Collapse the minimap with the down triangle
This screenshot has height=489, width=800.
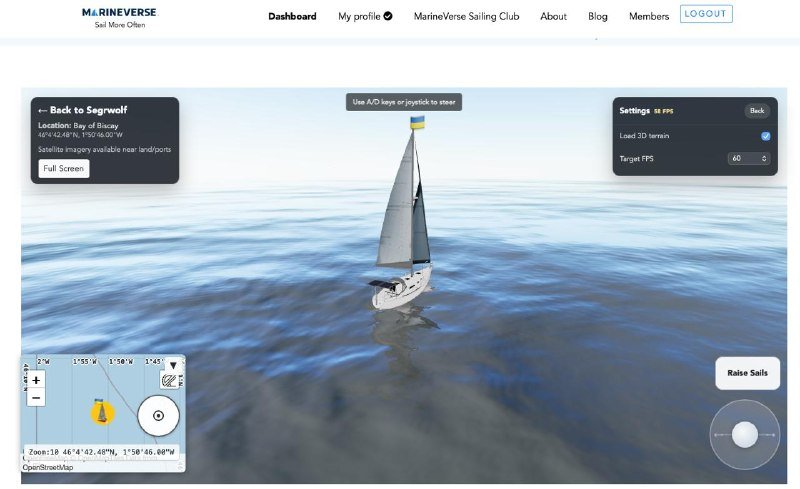(x=173, y=365)
